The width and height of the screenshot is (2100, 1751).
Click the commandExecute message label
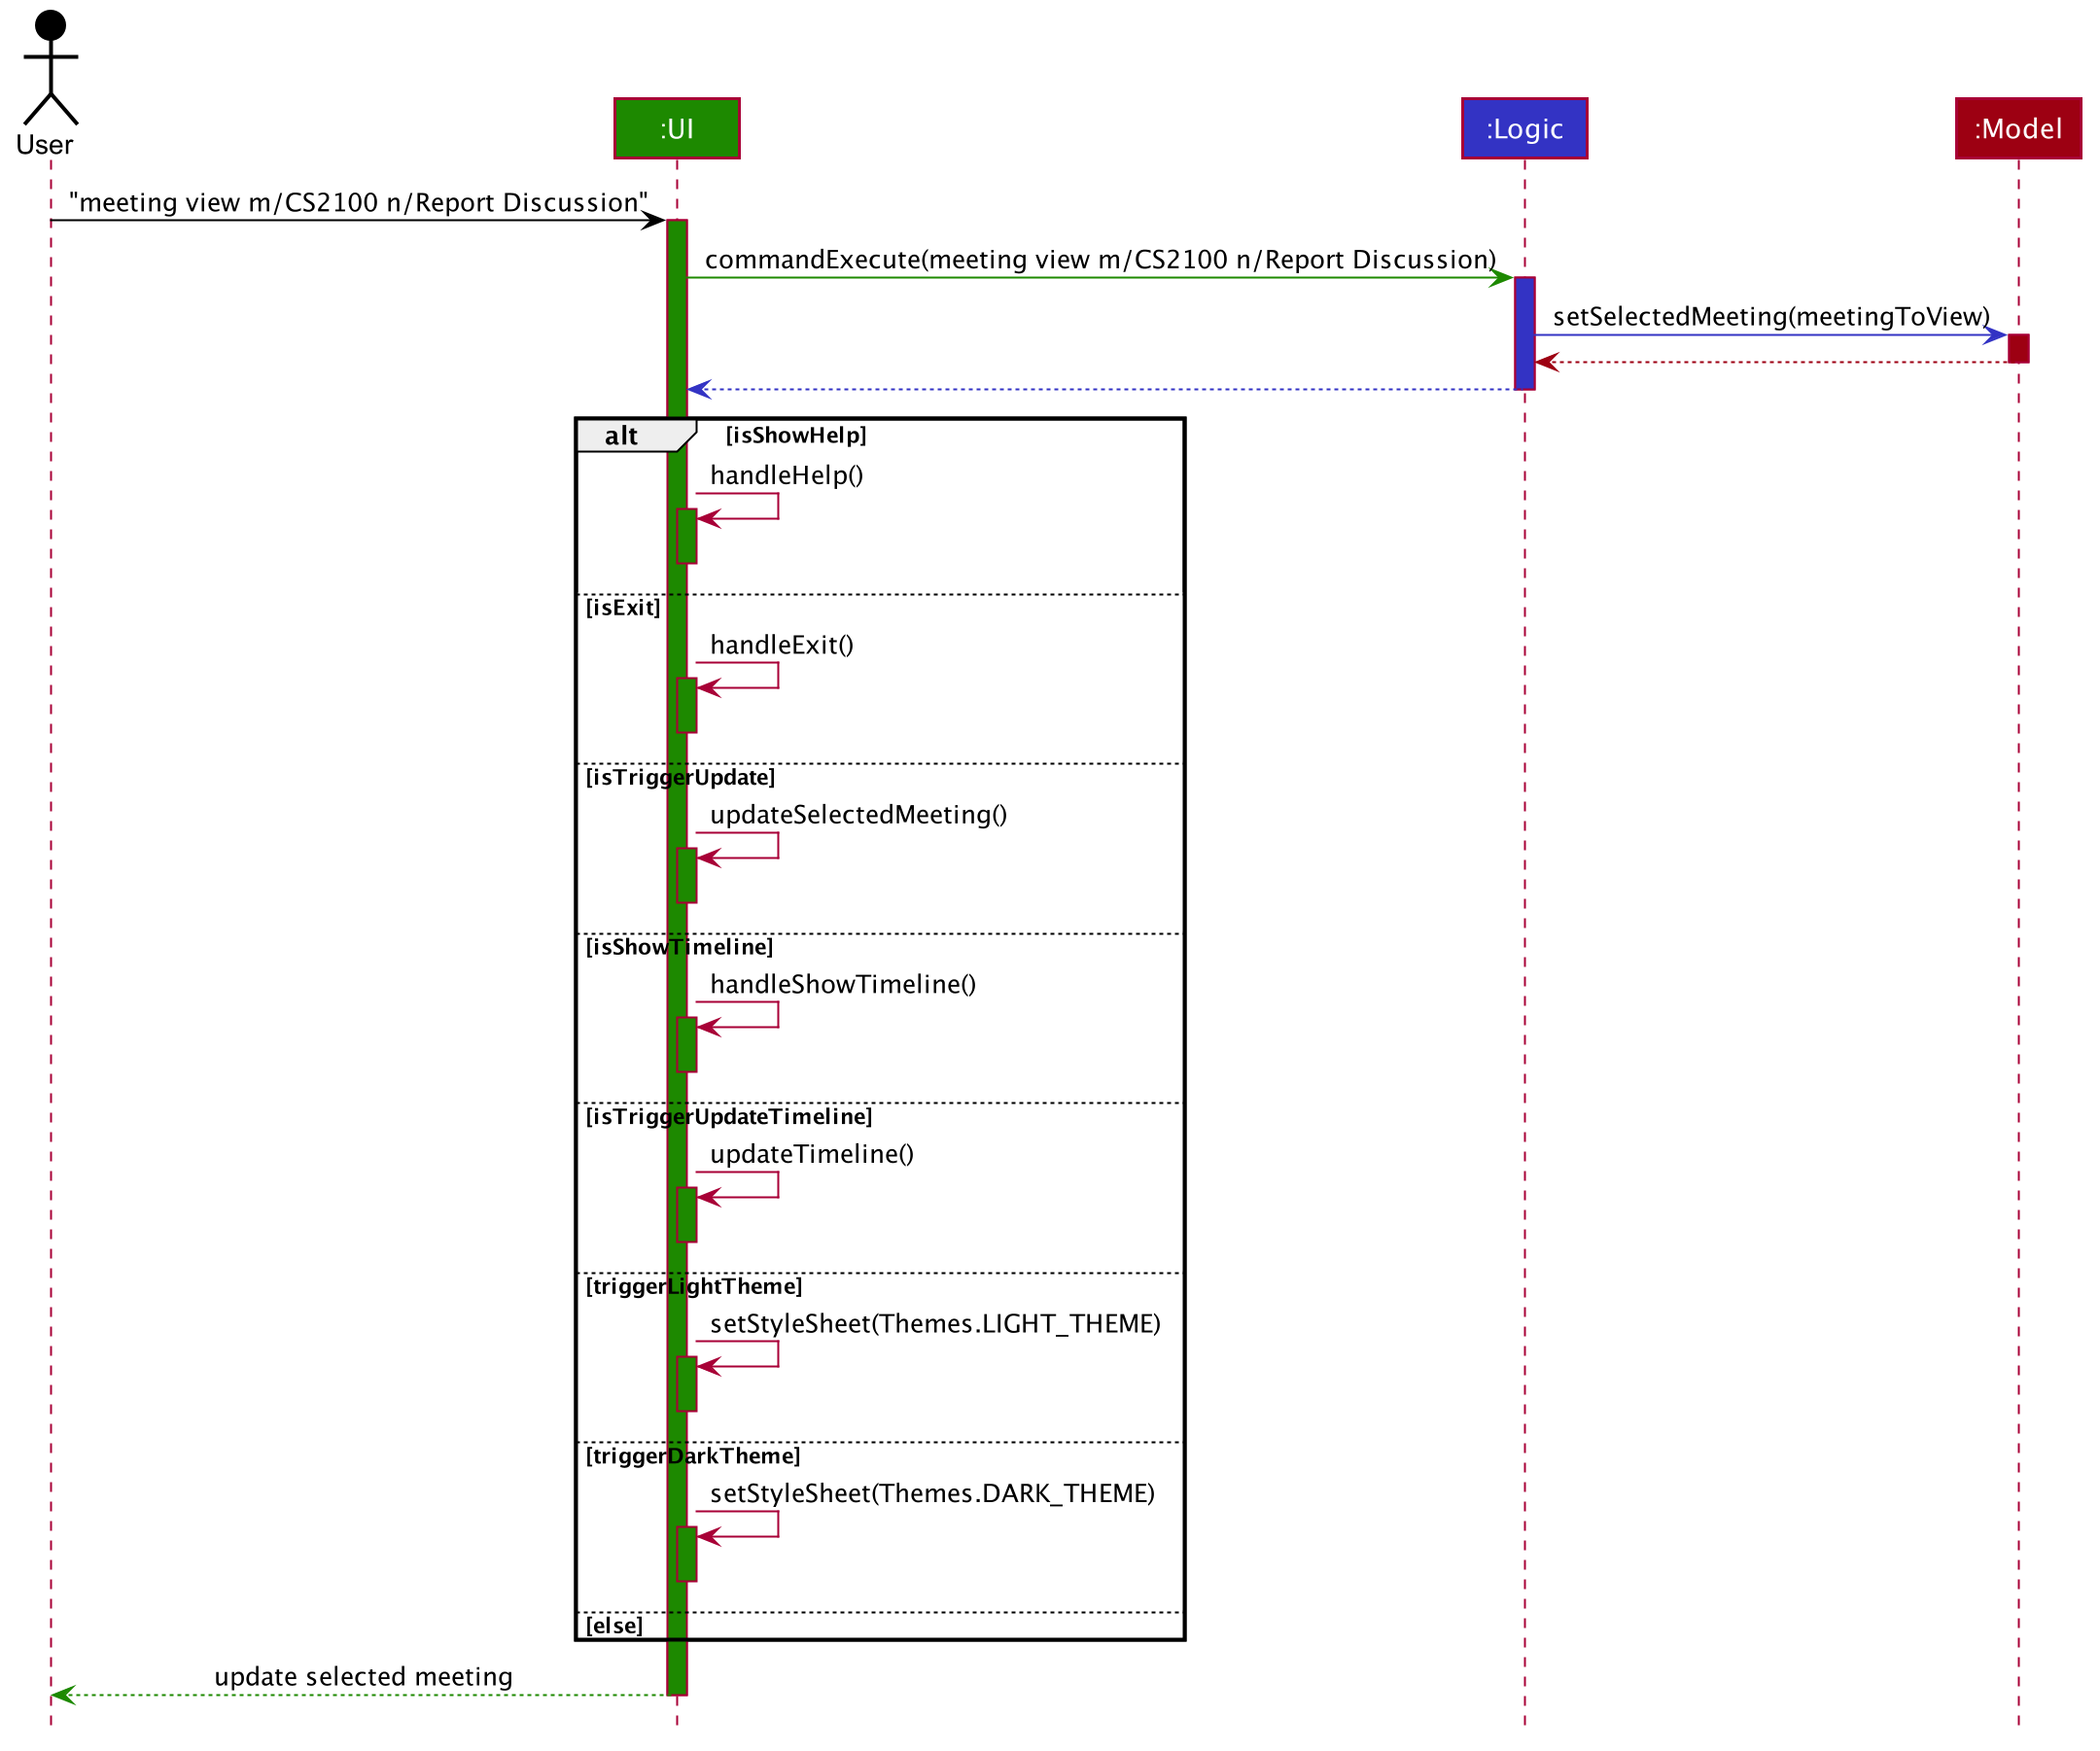point(1100,260)
